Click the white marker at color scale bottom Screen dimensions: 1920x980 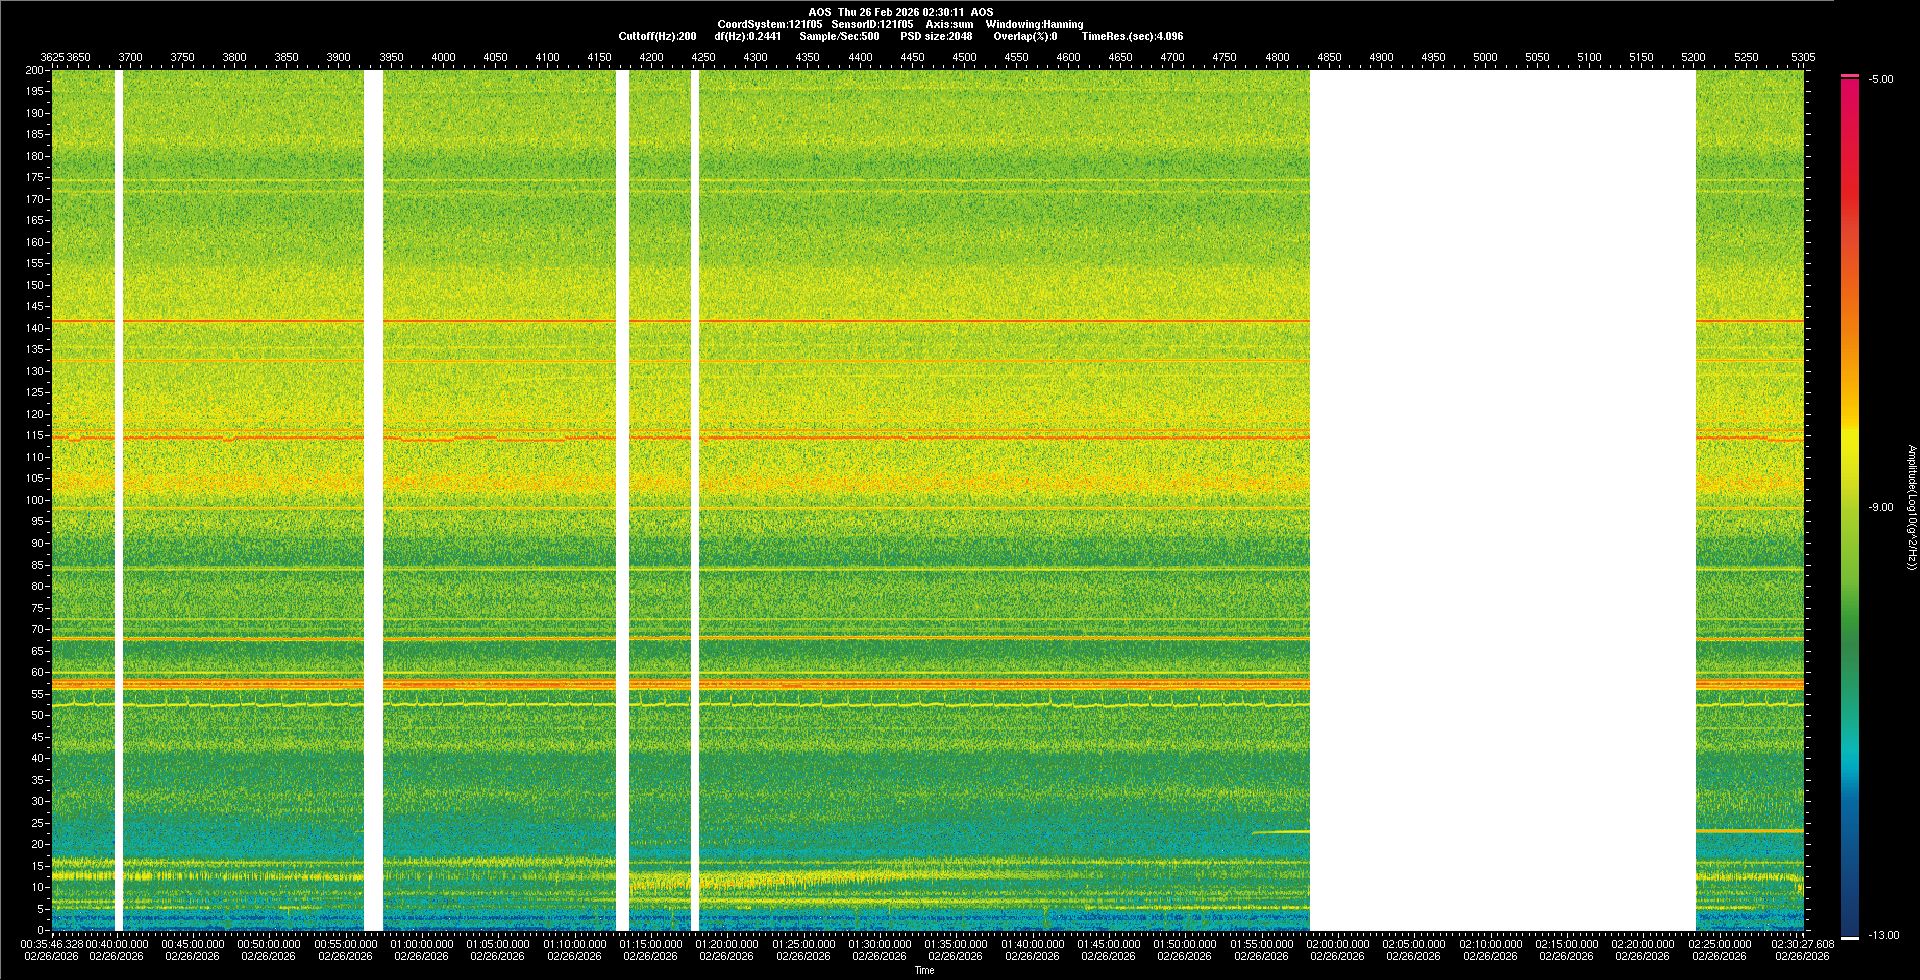(x=1849, y=937)
